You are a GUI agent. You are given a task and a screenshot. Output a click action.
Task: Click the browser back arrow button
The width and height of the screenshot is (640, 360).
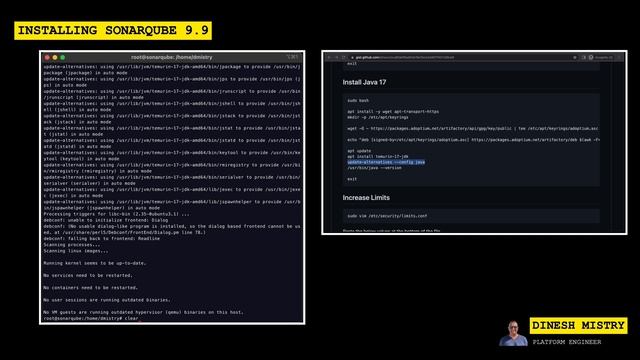click(x=330, y=58)
